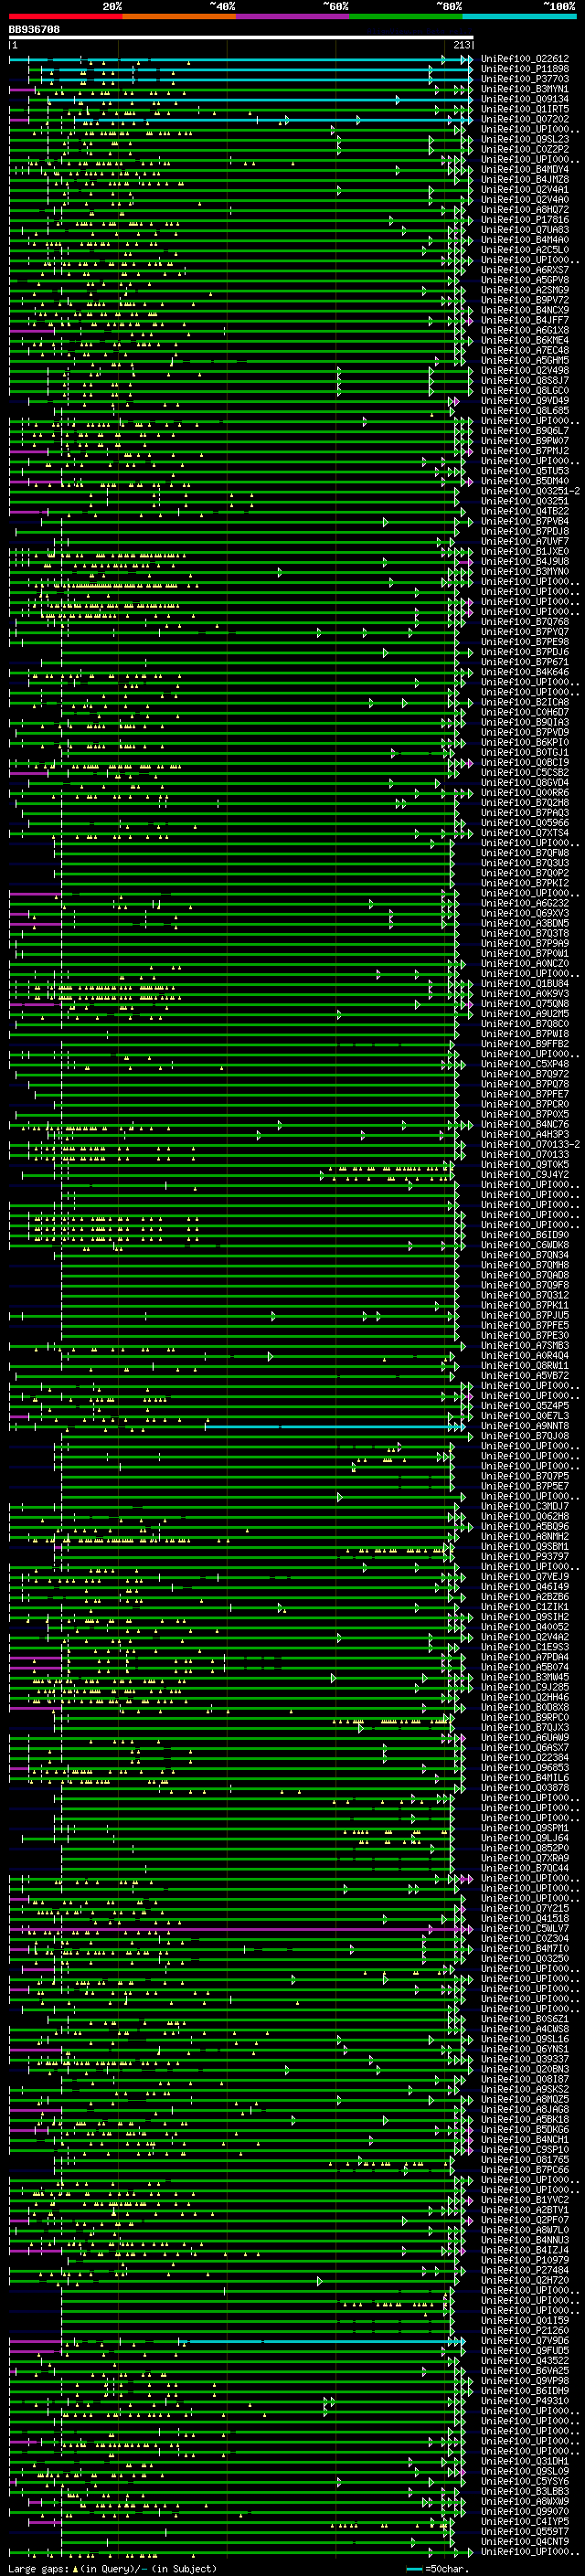
Task: Select hit label UniRef100_A2C5L0
Action: pos(525,250)
